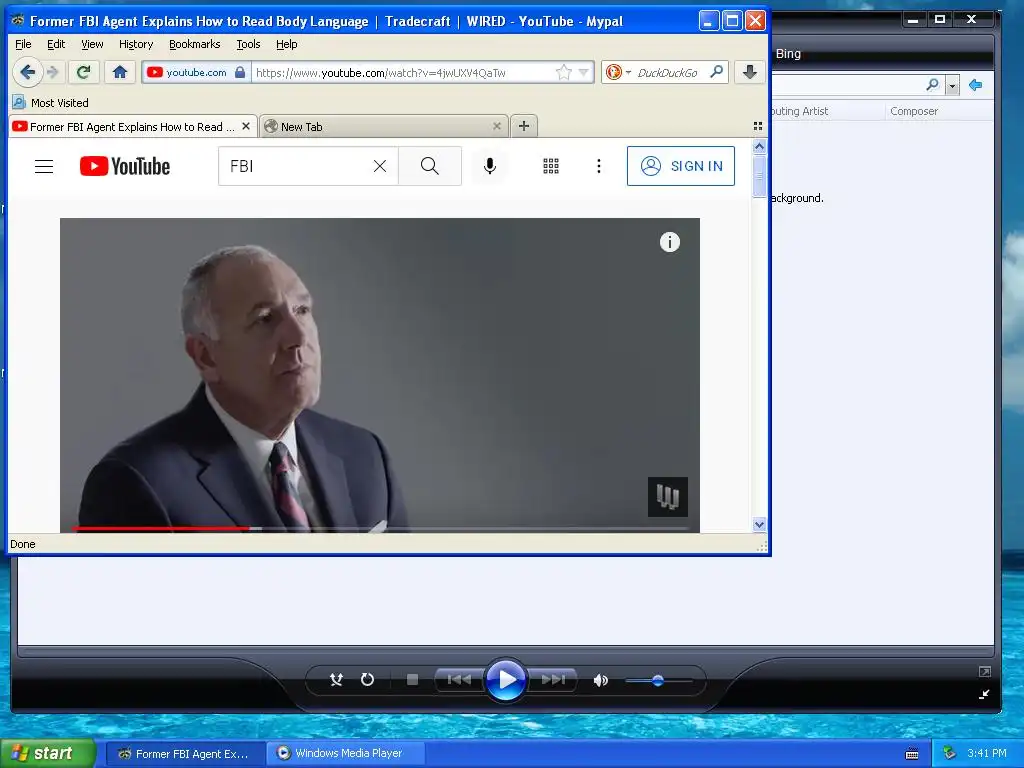Switch to the New Tab tab
The height and width of the screenshot is (768, 1024).
pyautogui.click(x=383, y=127)
